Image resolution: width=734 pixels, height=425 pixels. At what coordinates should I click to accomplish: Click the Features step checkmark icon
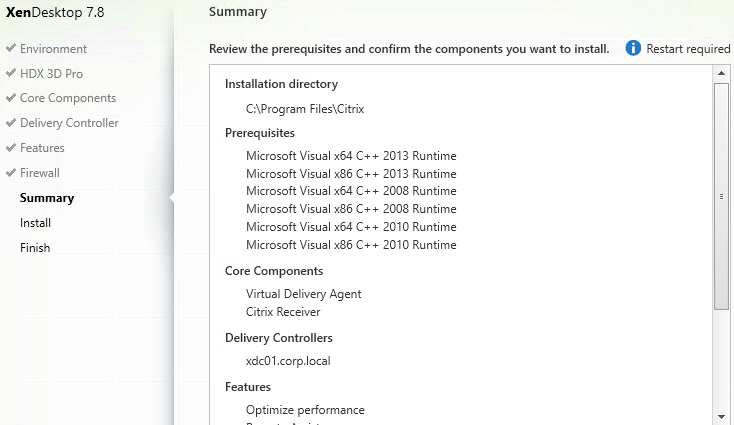11,147
